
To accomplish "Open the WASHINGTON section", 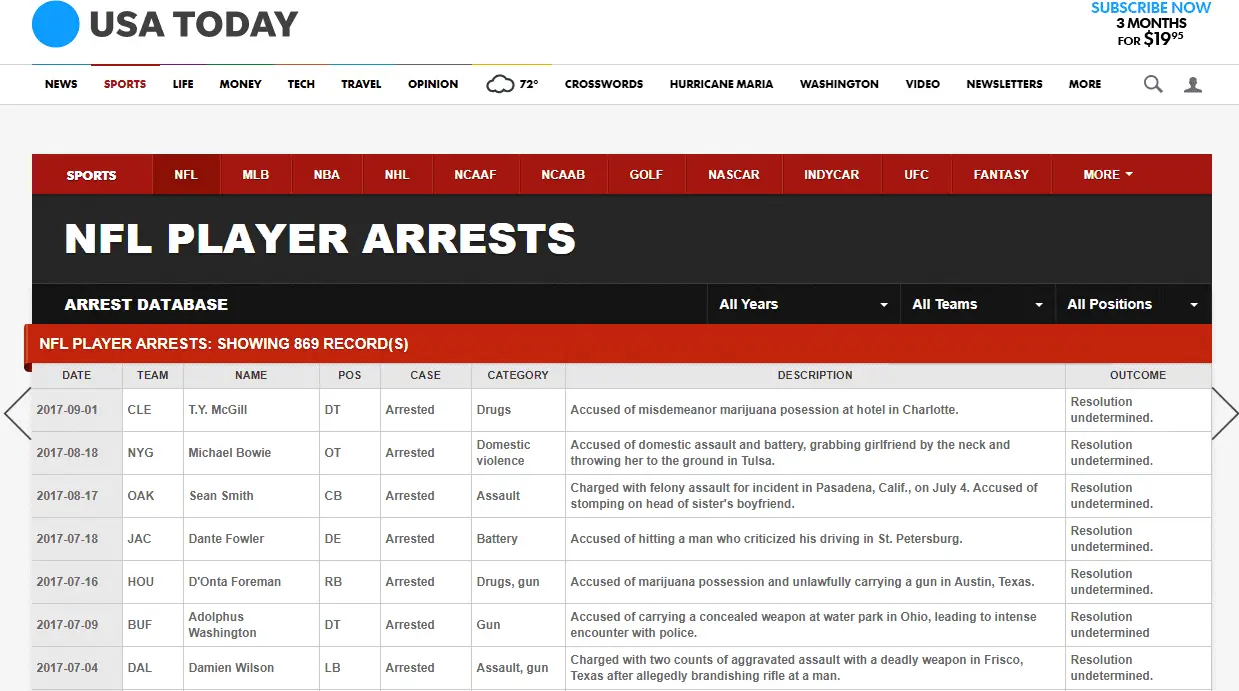I will (839, 84).
